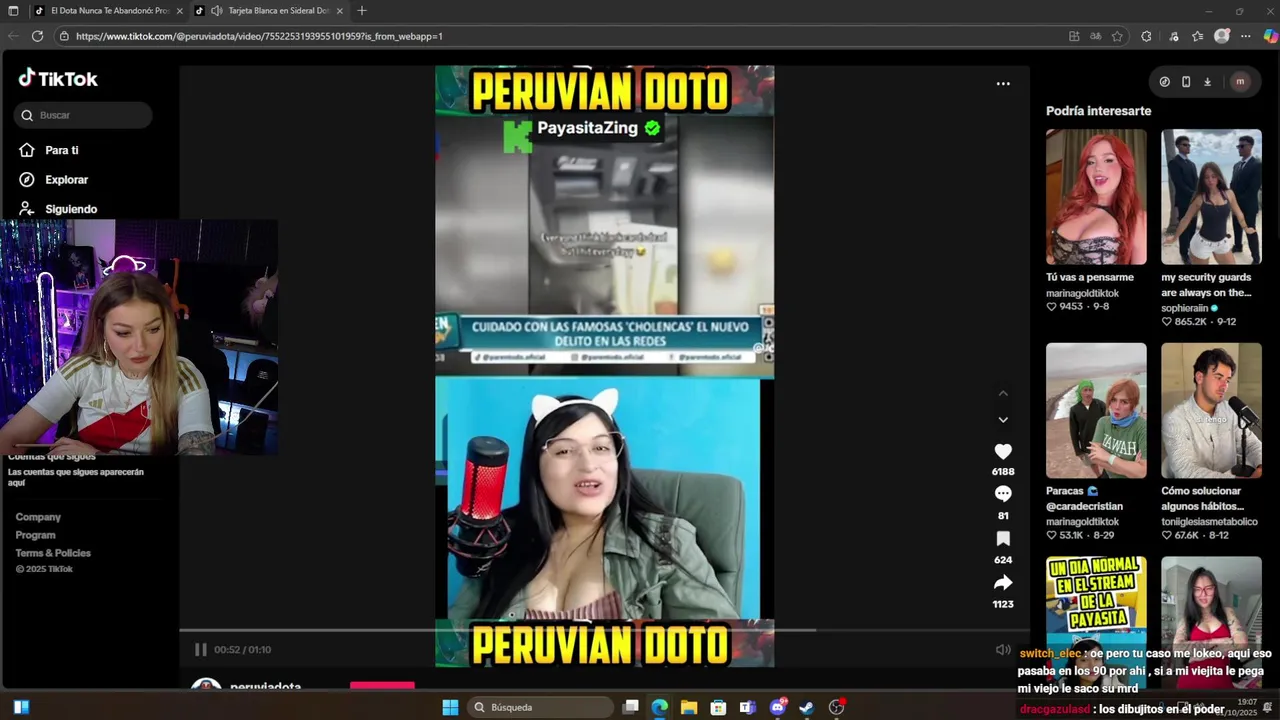Go to next video with down chevron
The height and width of the screenshot is (720, 1280).
pyautogui.click(x=1003, y=420)
